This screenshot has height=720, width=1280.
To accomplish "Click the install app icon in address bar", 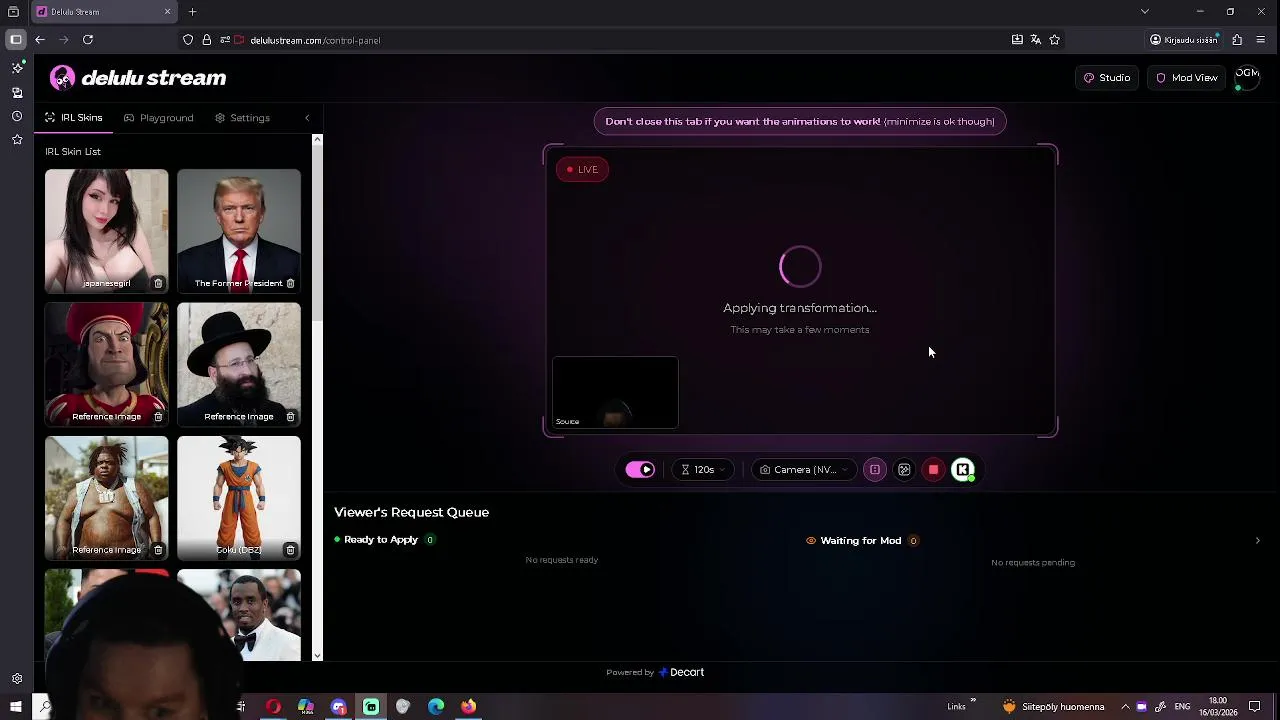I will pos(1017,40).
